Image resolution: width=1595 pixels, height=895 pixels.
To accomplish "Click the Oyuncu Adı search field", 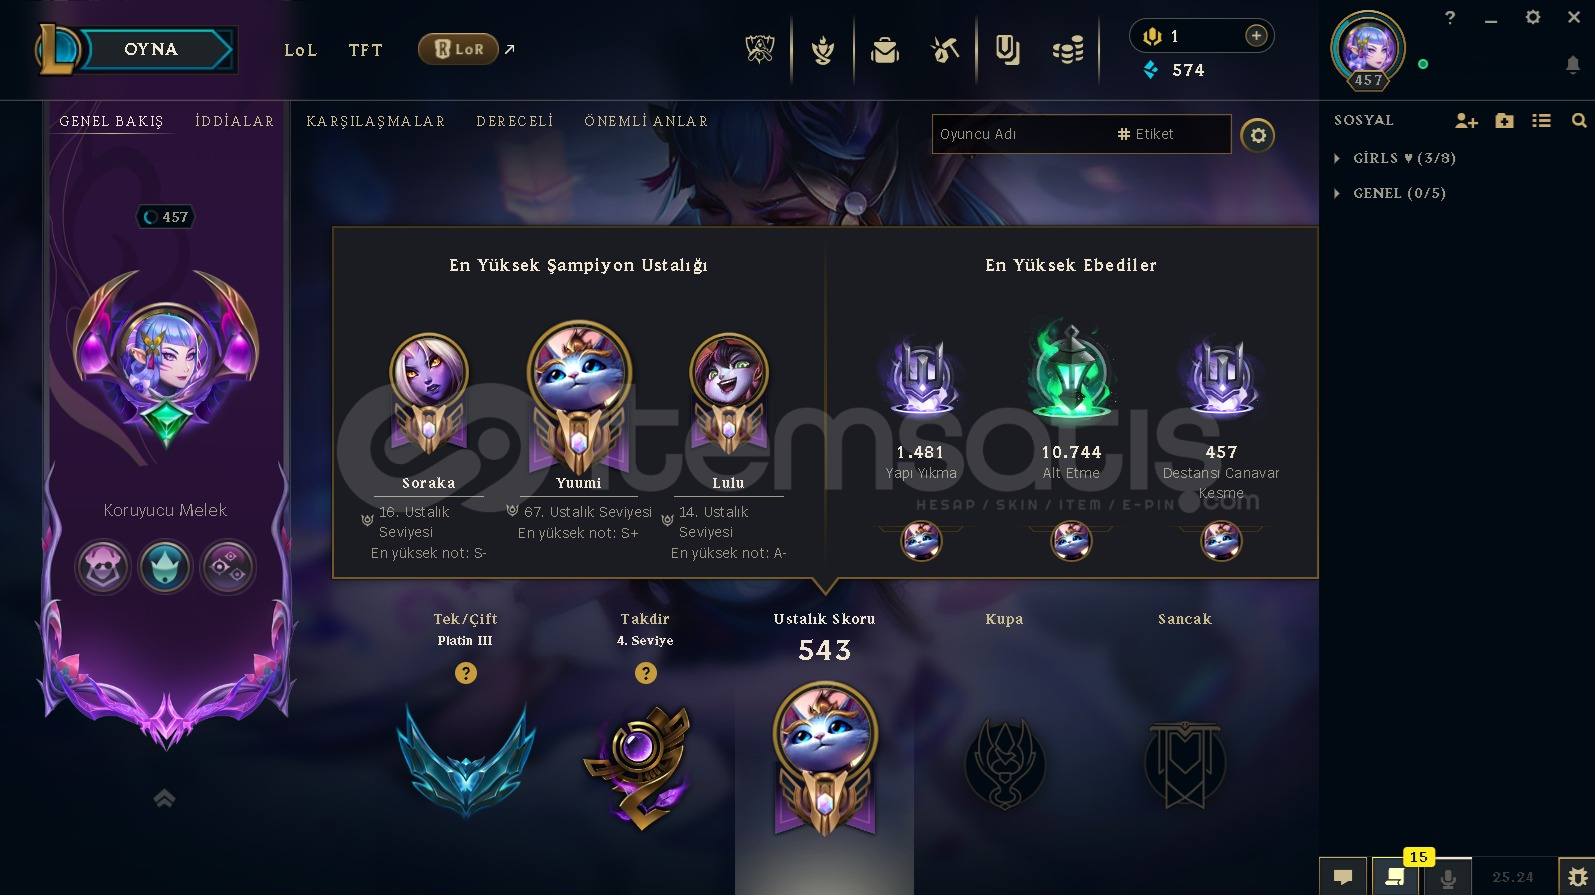I will 1021,134.
